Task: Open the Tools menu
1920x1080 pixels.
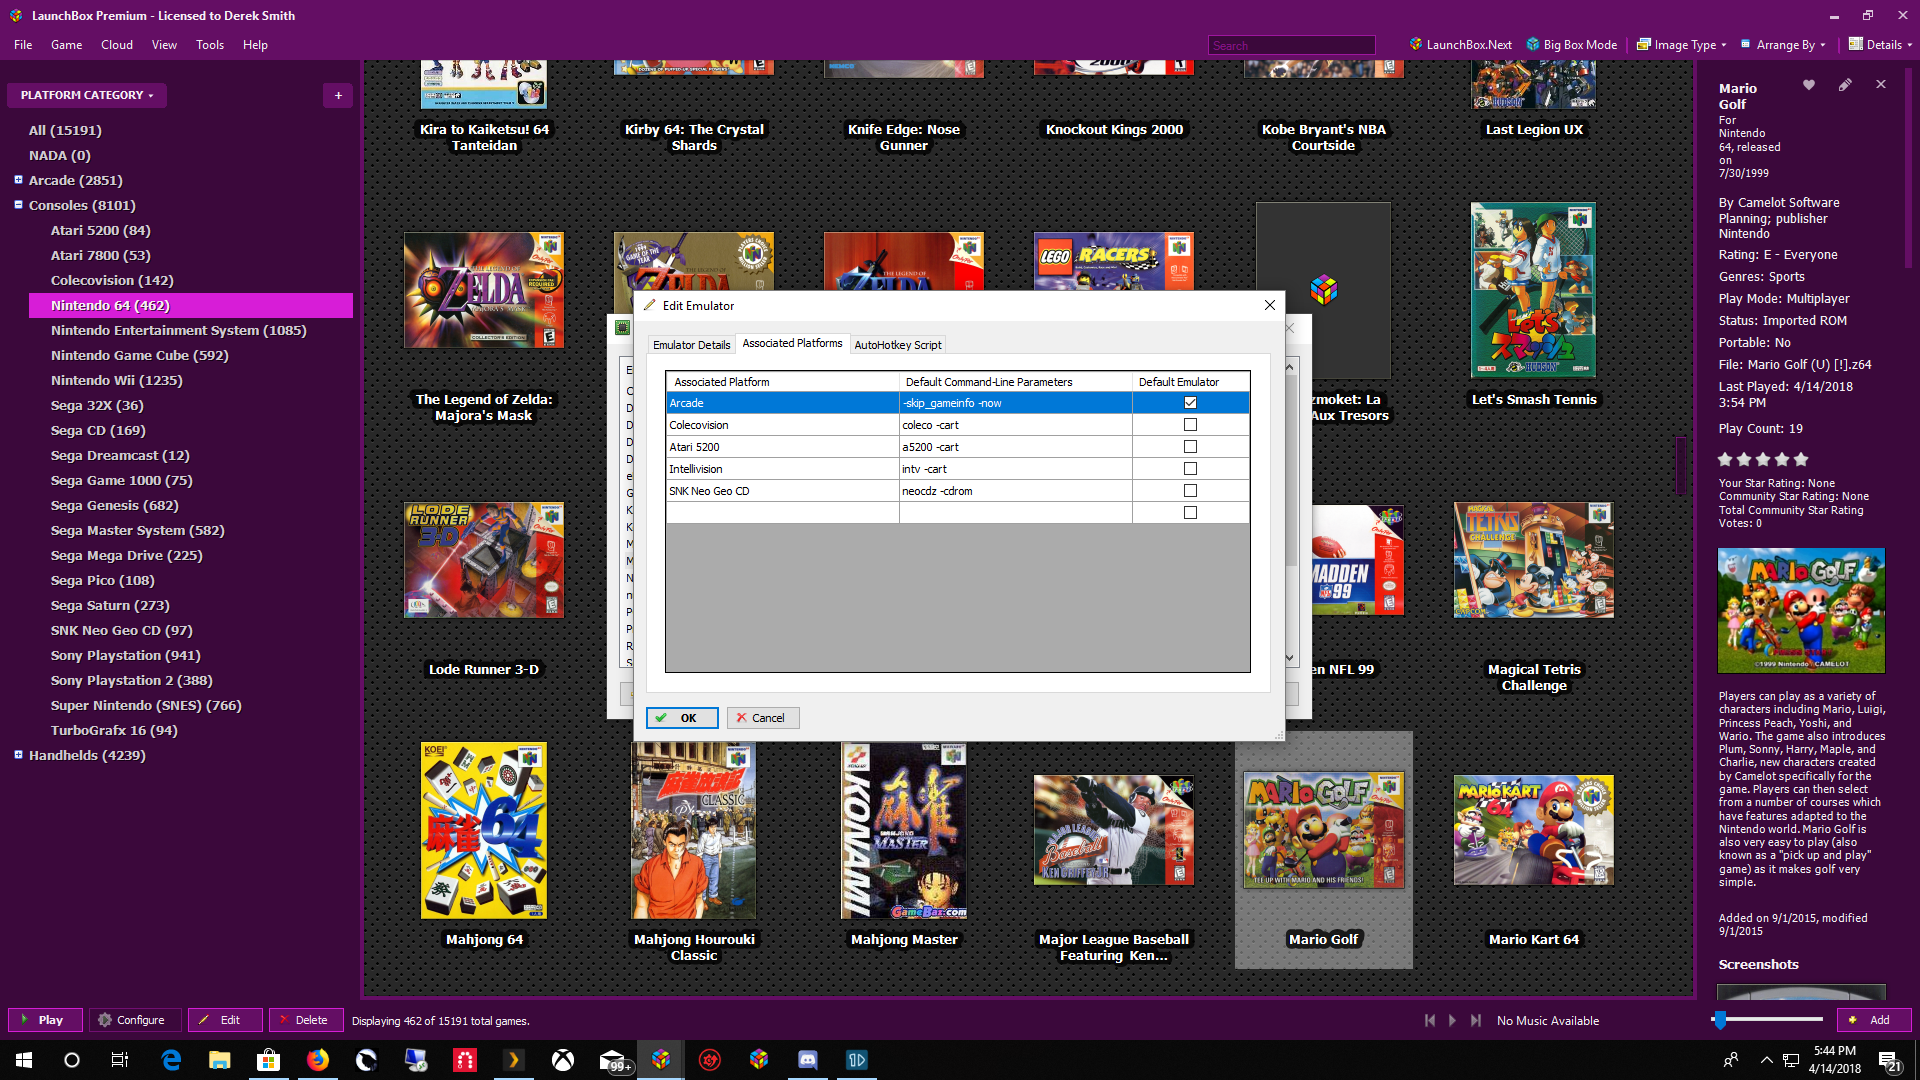Action: tap(210, 45)
